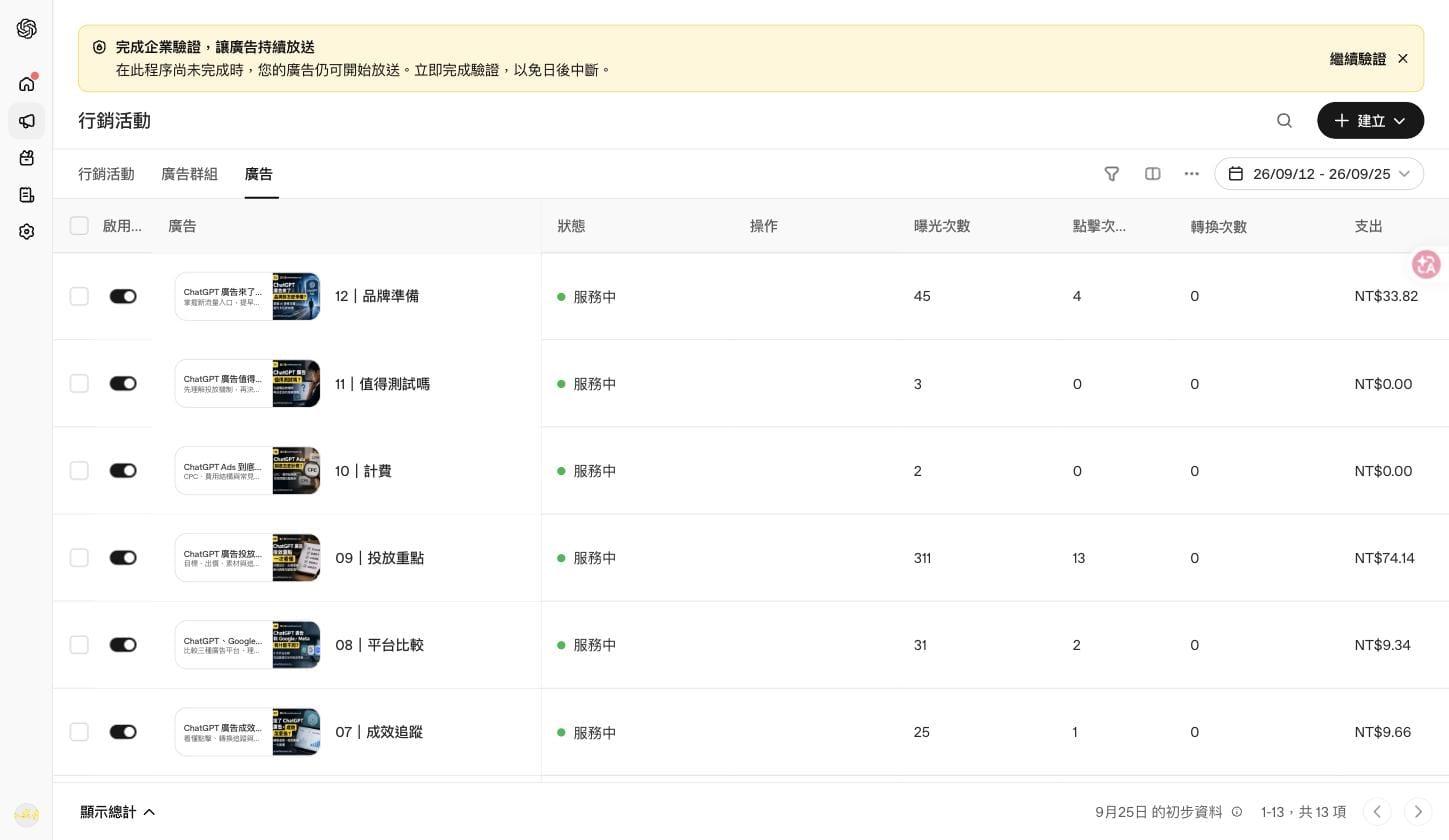Click the spend value NT$33.82

pos(1386,296)
